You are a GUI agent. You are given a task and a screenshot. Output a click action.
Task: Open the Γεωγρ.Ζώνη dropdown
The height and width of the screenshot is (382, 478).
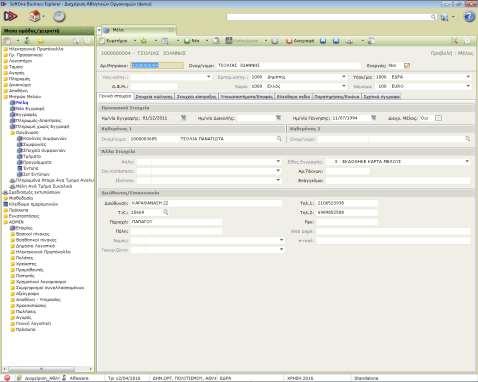click(281, 249)
